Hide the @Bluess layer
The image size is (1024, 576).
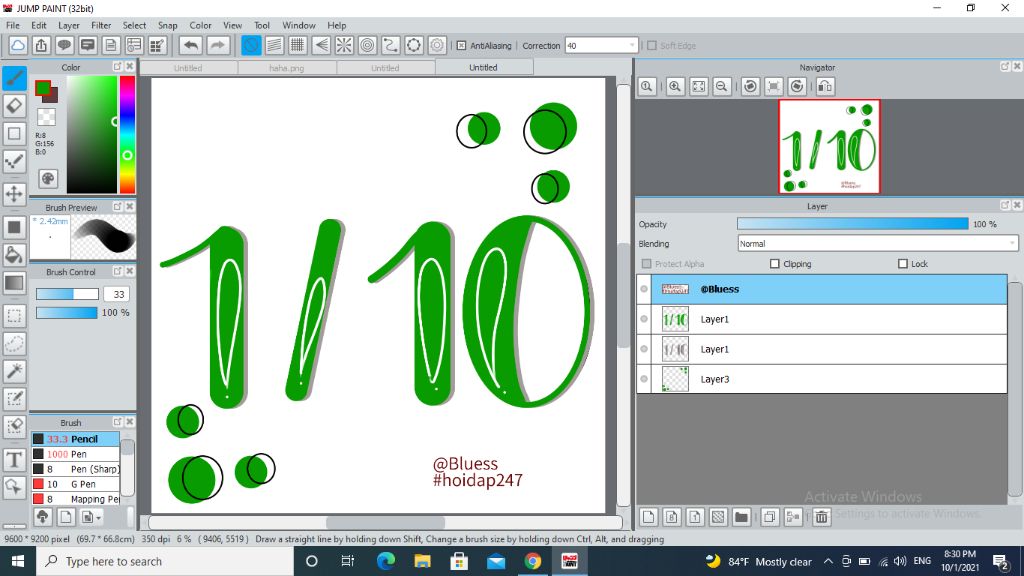(644, 289)
